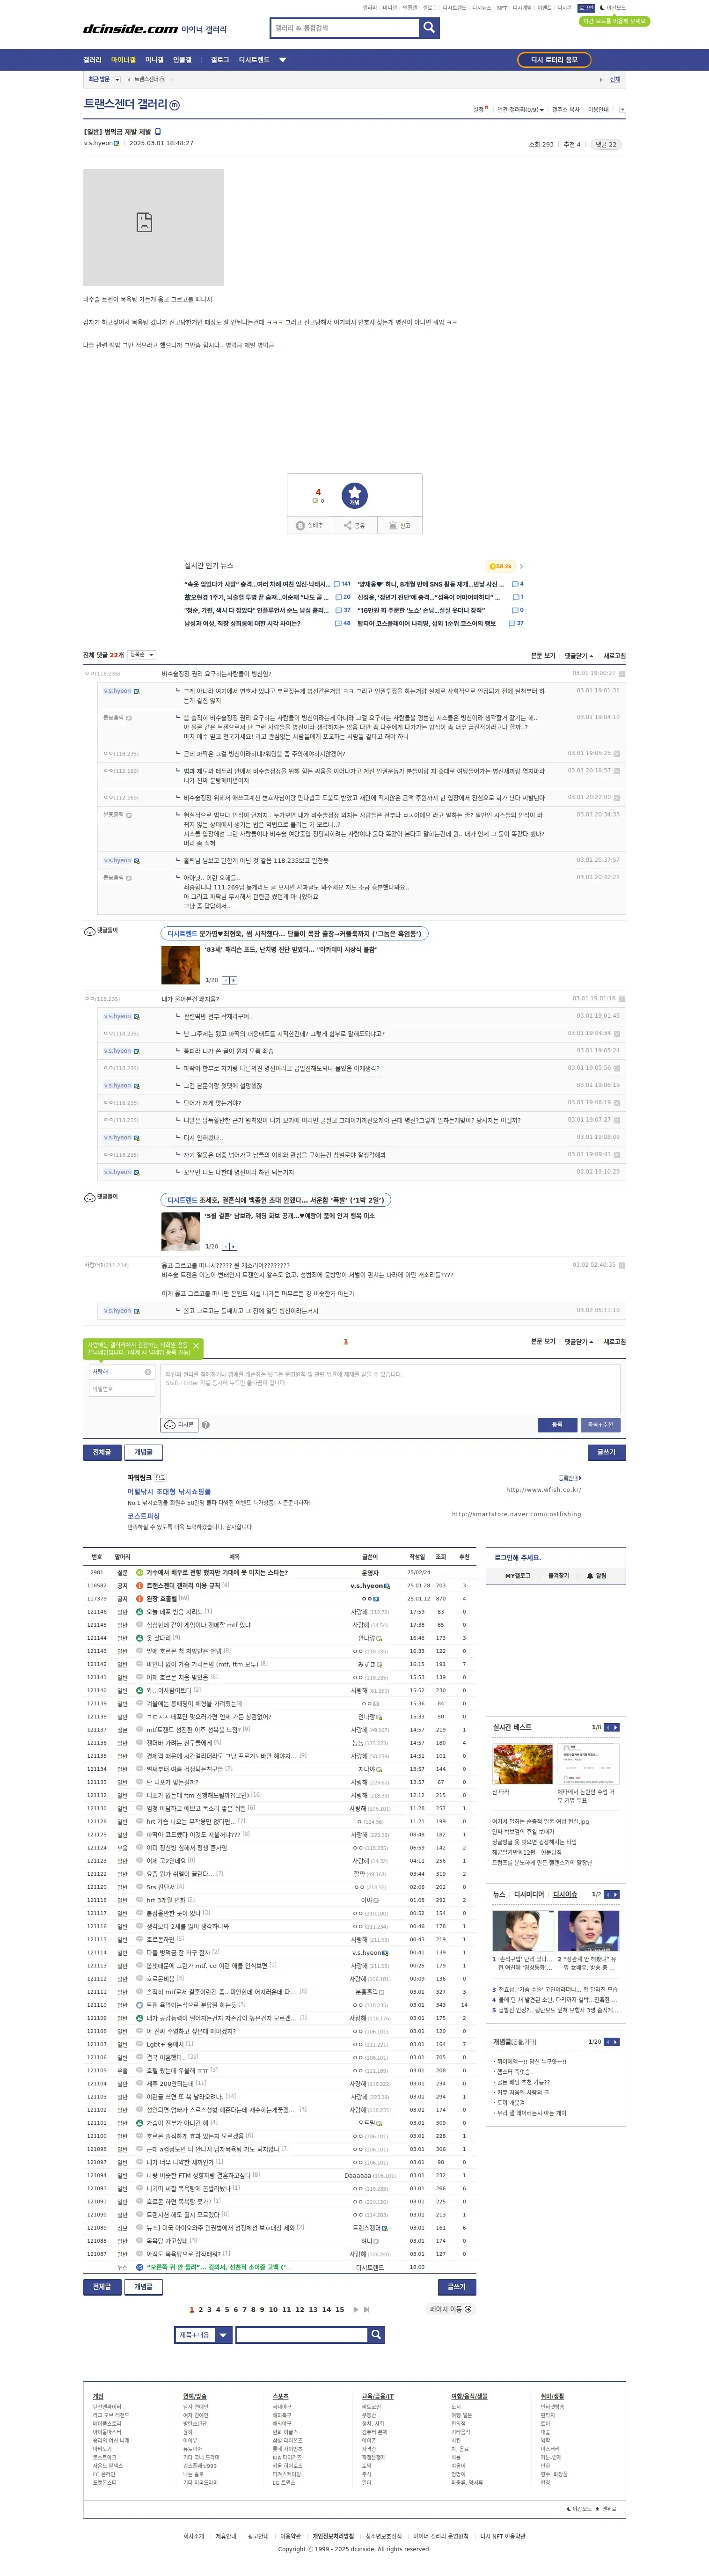
Task: Switch to the 디시이슈 tab
Action: click(x=565, y=1894)
